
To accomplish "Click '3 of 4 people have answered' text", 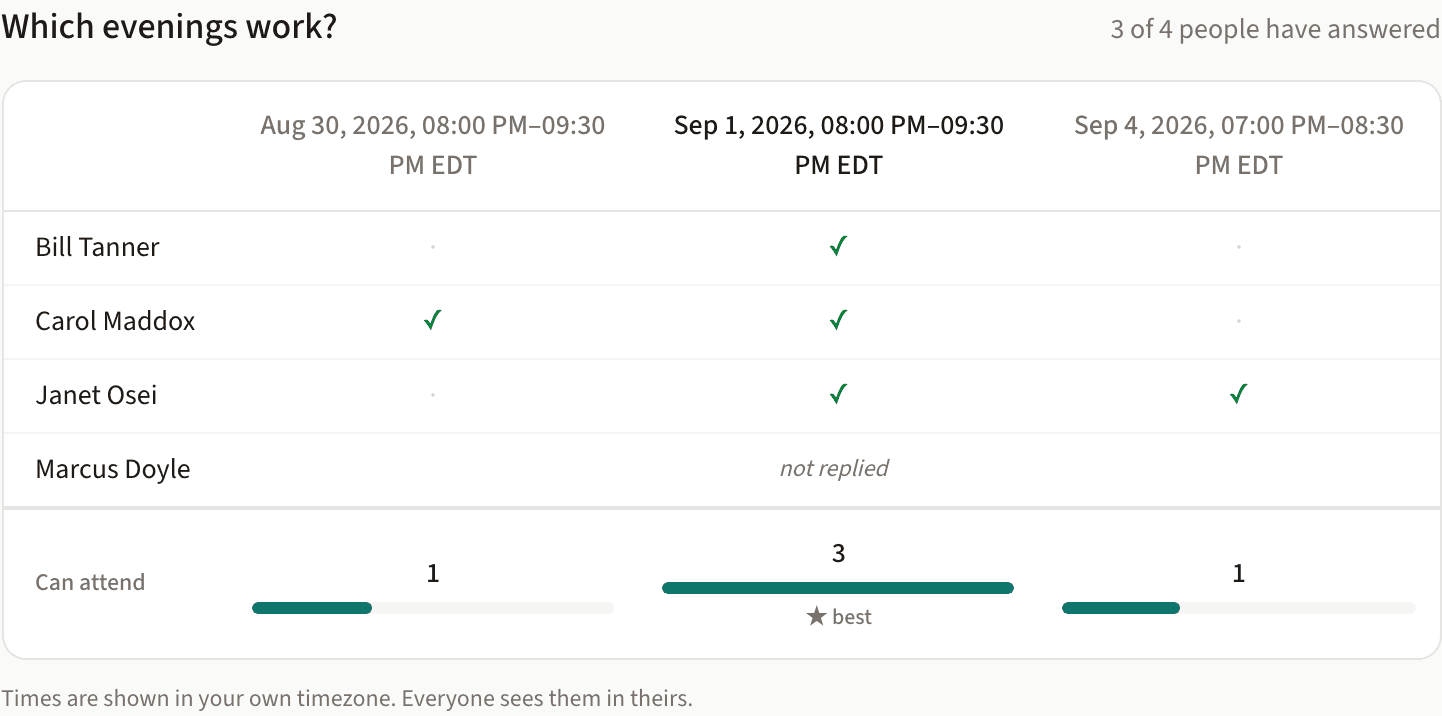I will [x=1275, y=29].
